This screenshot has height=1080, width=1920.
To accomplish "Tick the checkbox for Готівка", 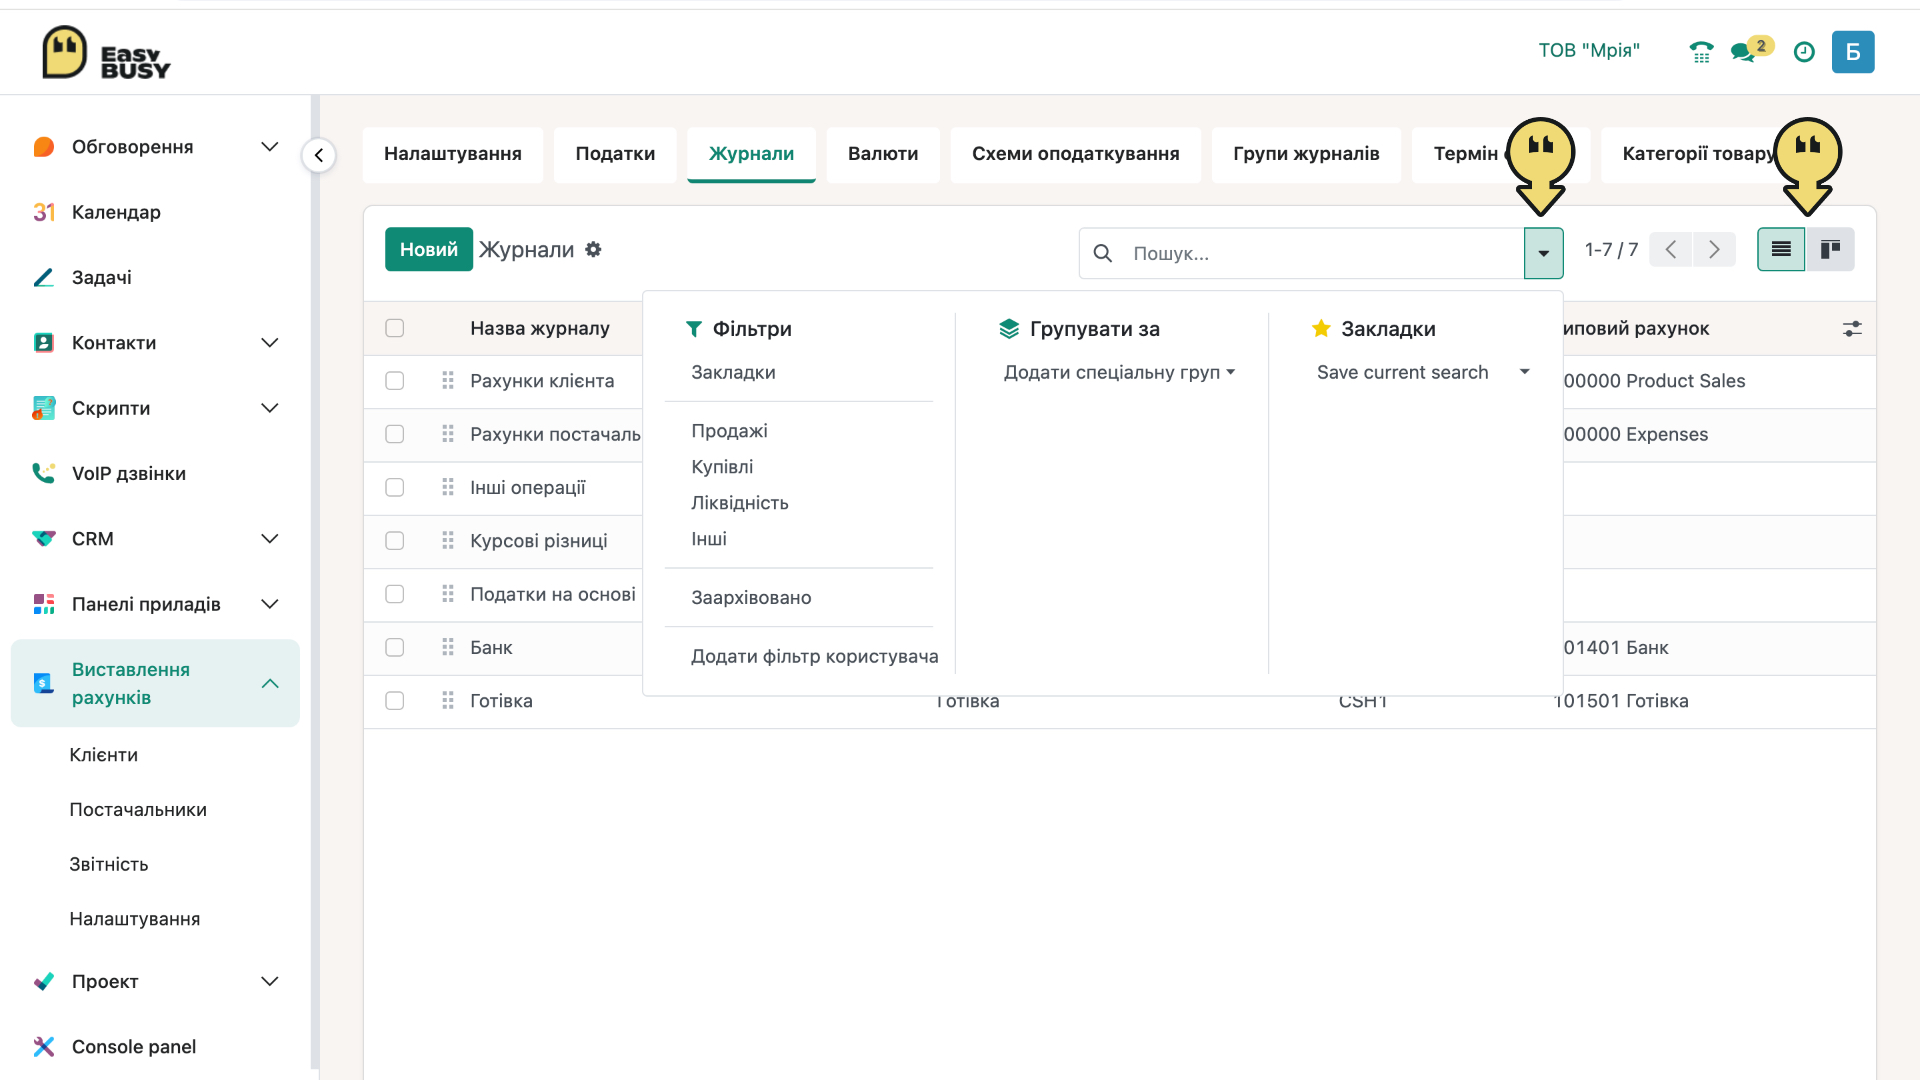I will (395, 700).
